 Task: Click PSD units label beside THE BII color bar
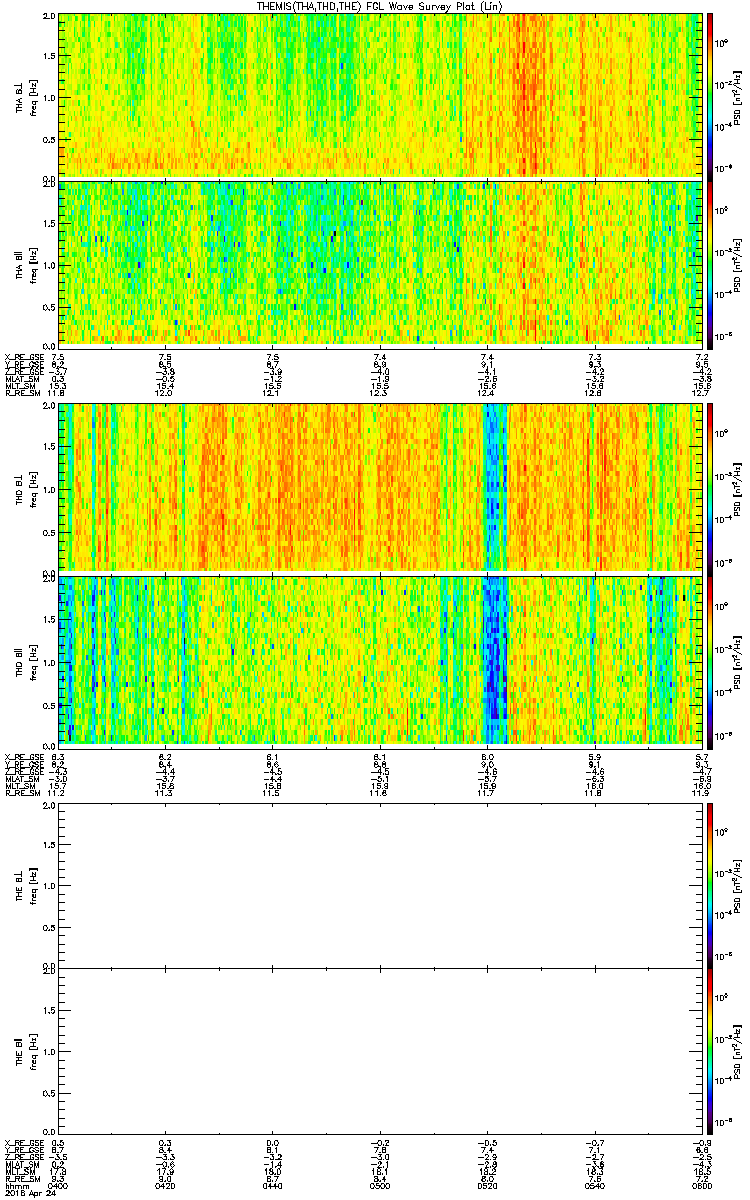point(738,1051)
